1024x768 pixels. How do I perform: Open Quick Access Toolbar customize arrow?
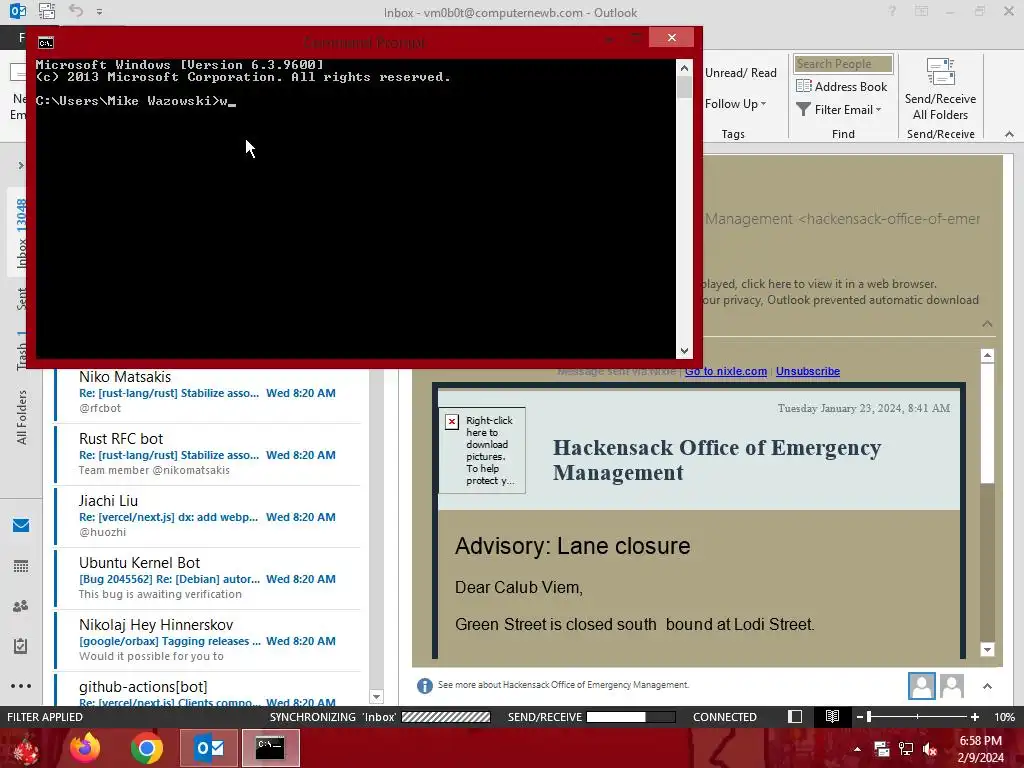(99, 12)
